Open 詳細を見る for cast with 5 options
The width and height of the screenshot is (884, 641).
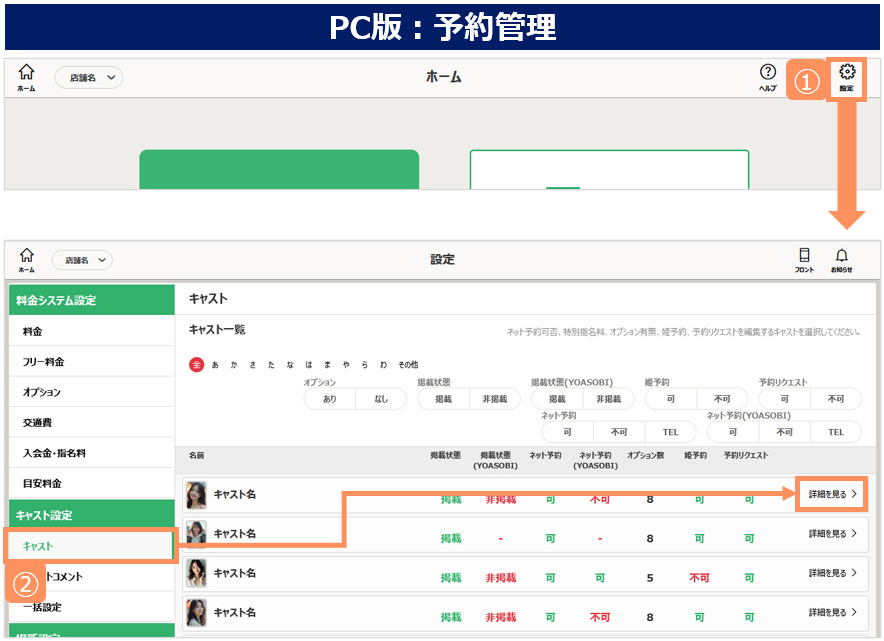832,573
